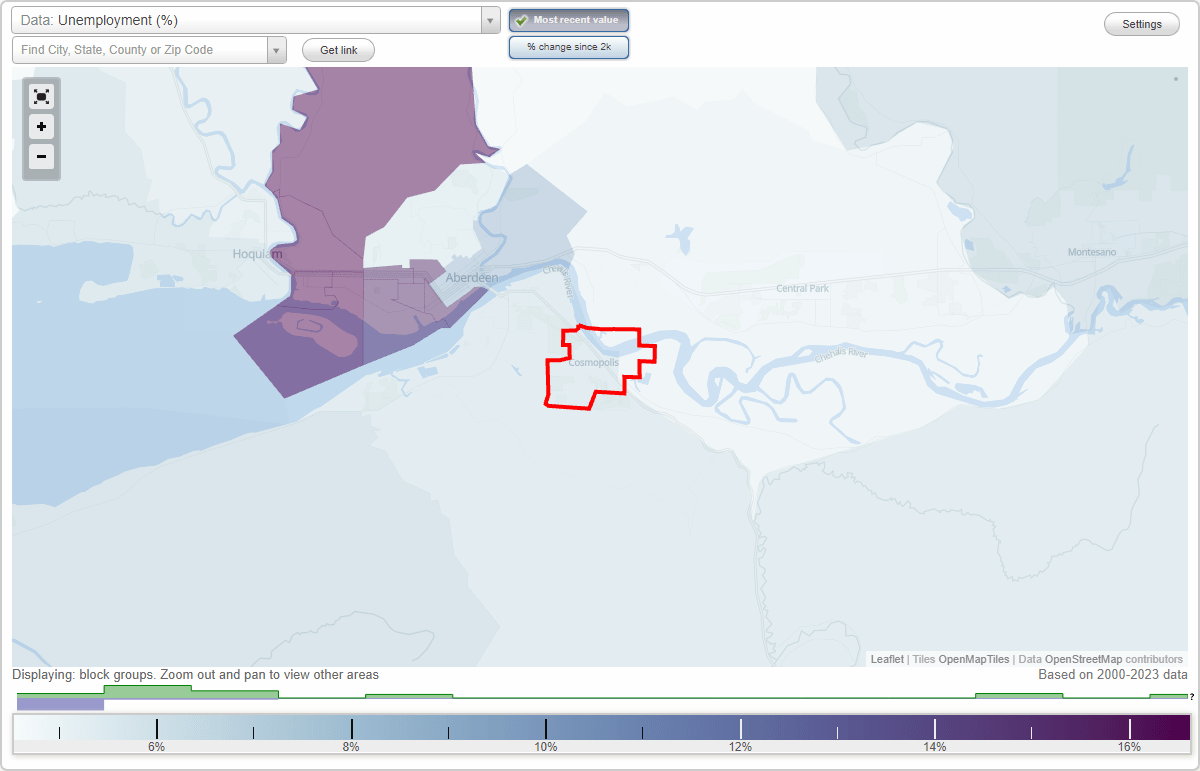Screen dimensions: 1200x771
Task: Enable the % change since 2k comparison
Action: coord(569,46)
